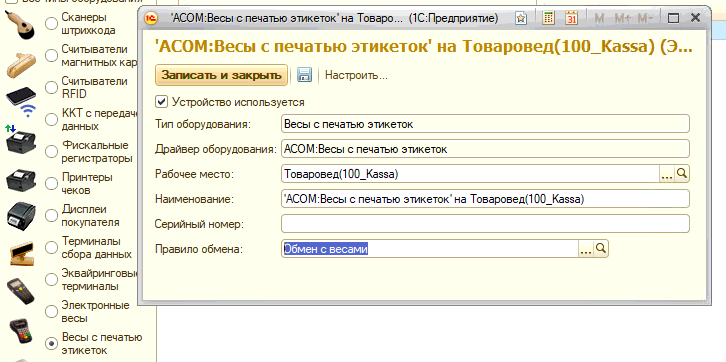Select Считыватели магнитных карт radio button
Image resolution: width=726 pixels, height=362 pixels.
coord(51,56)
